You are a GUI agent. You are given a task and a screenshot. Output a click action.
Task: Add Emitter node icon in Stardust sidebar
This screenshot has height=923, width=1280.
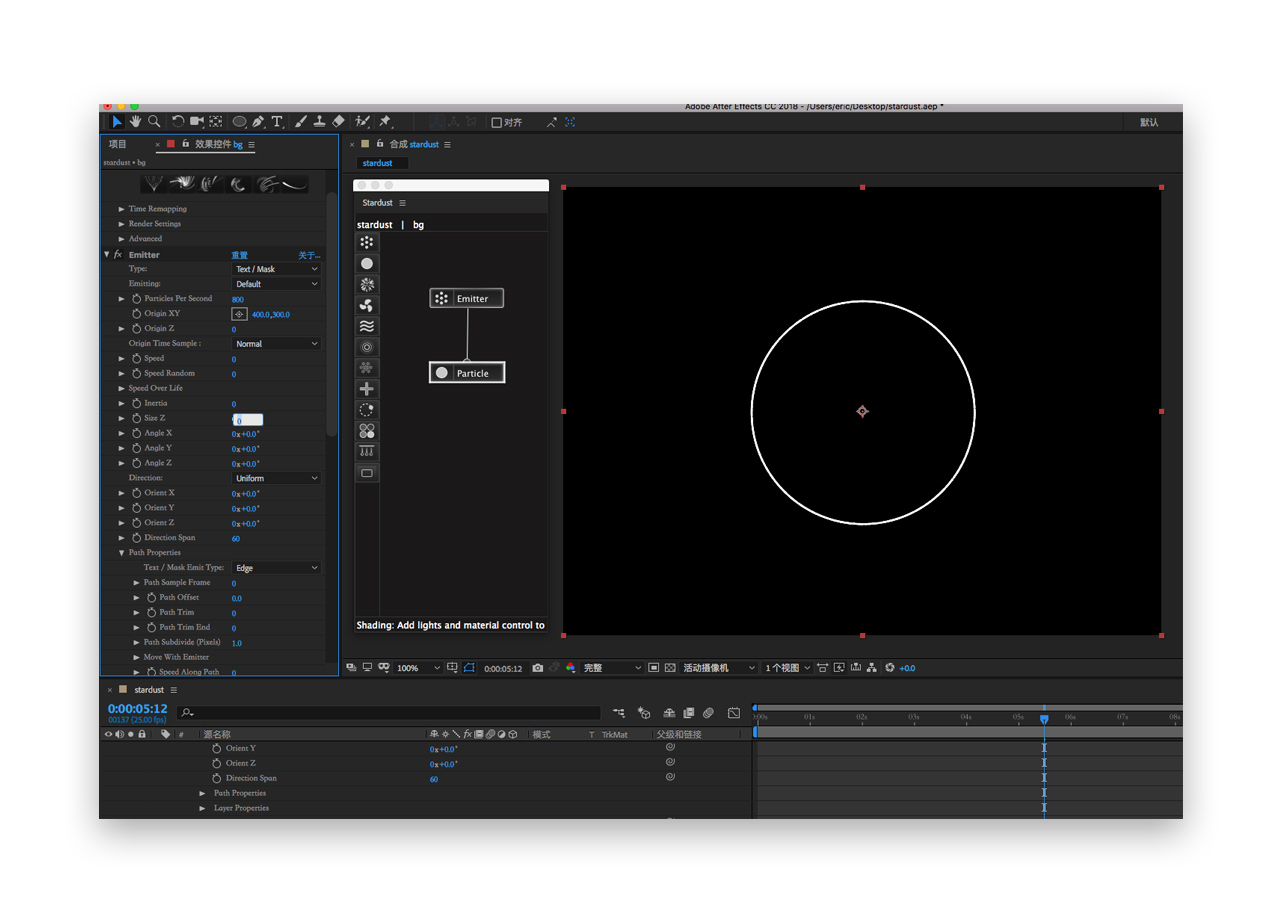point(367,242)
